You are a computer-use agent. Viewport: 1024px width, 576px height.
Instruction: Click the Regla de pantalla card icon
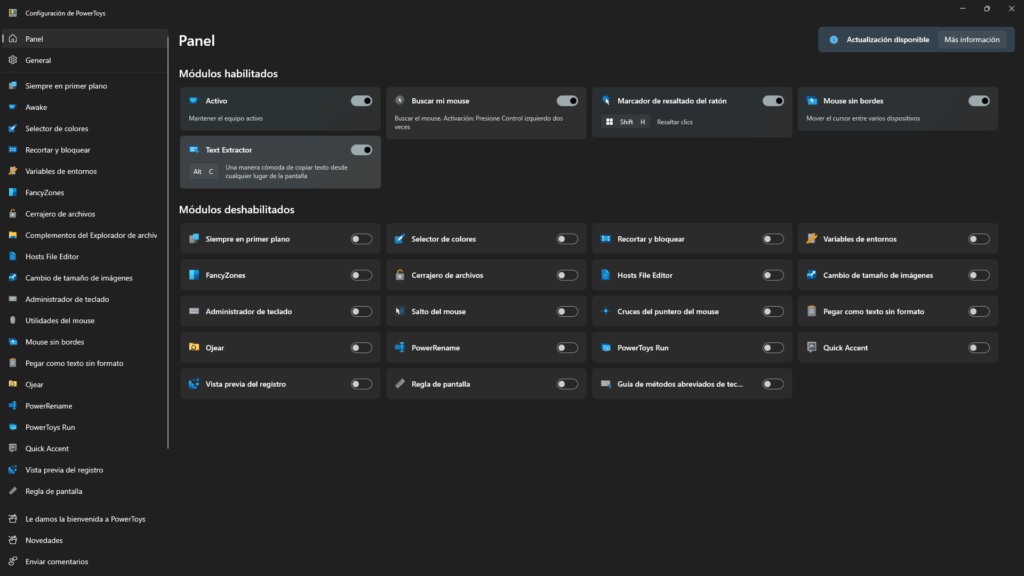(400, 384)
